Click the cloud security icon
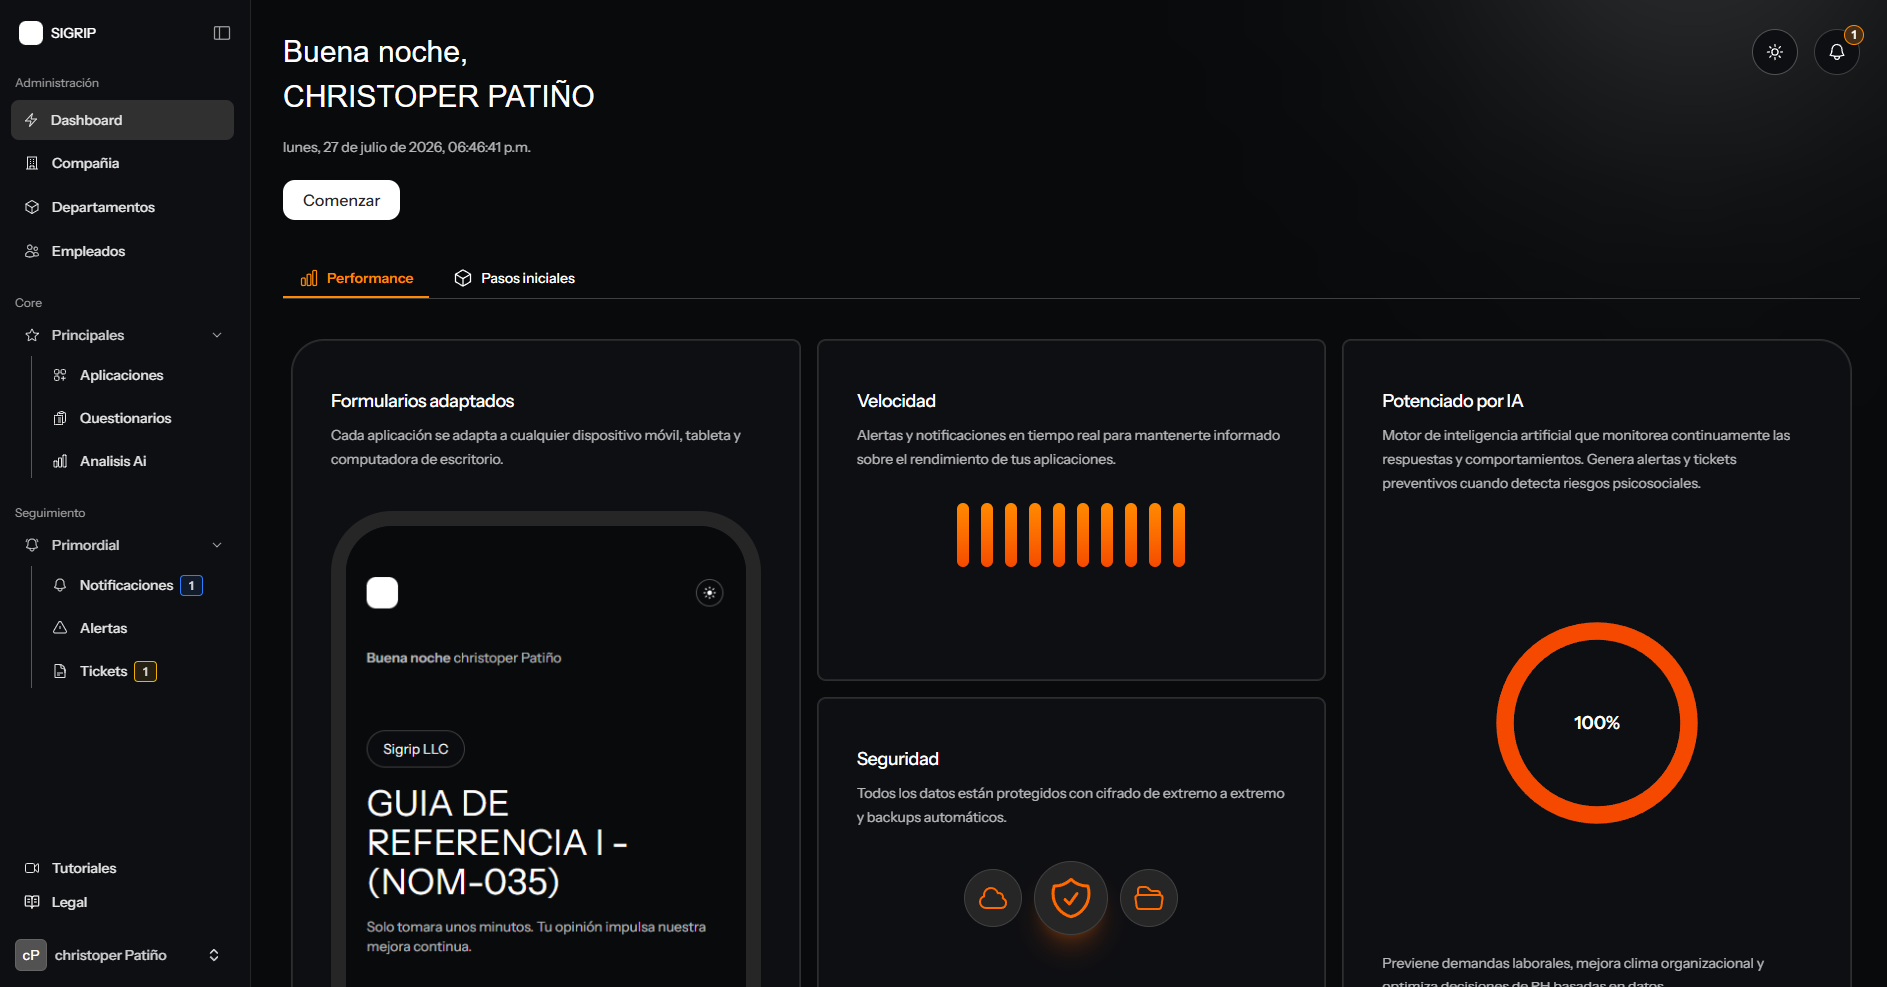 point(993,898)
